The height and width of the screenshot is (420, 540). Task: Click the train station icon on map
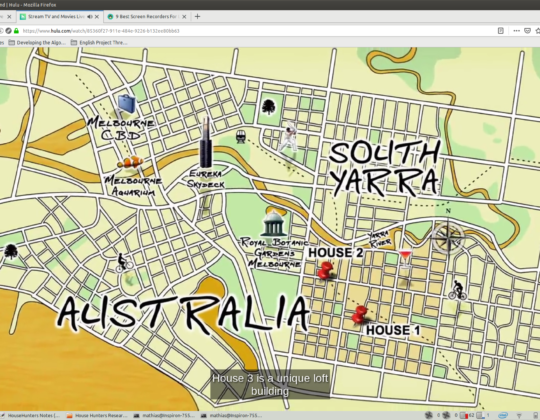(241, 137)
